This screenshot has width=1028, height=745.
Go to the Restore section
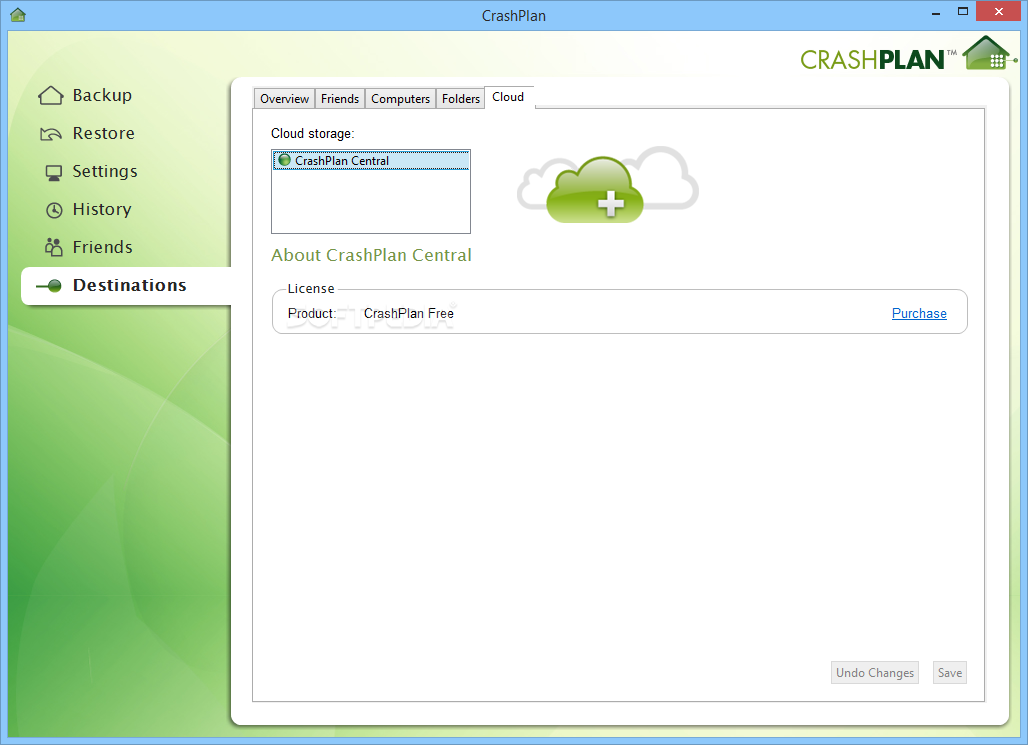click(x=104, y=133)
